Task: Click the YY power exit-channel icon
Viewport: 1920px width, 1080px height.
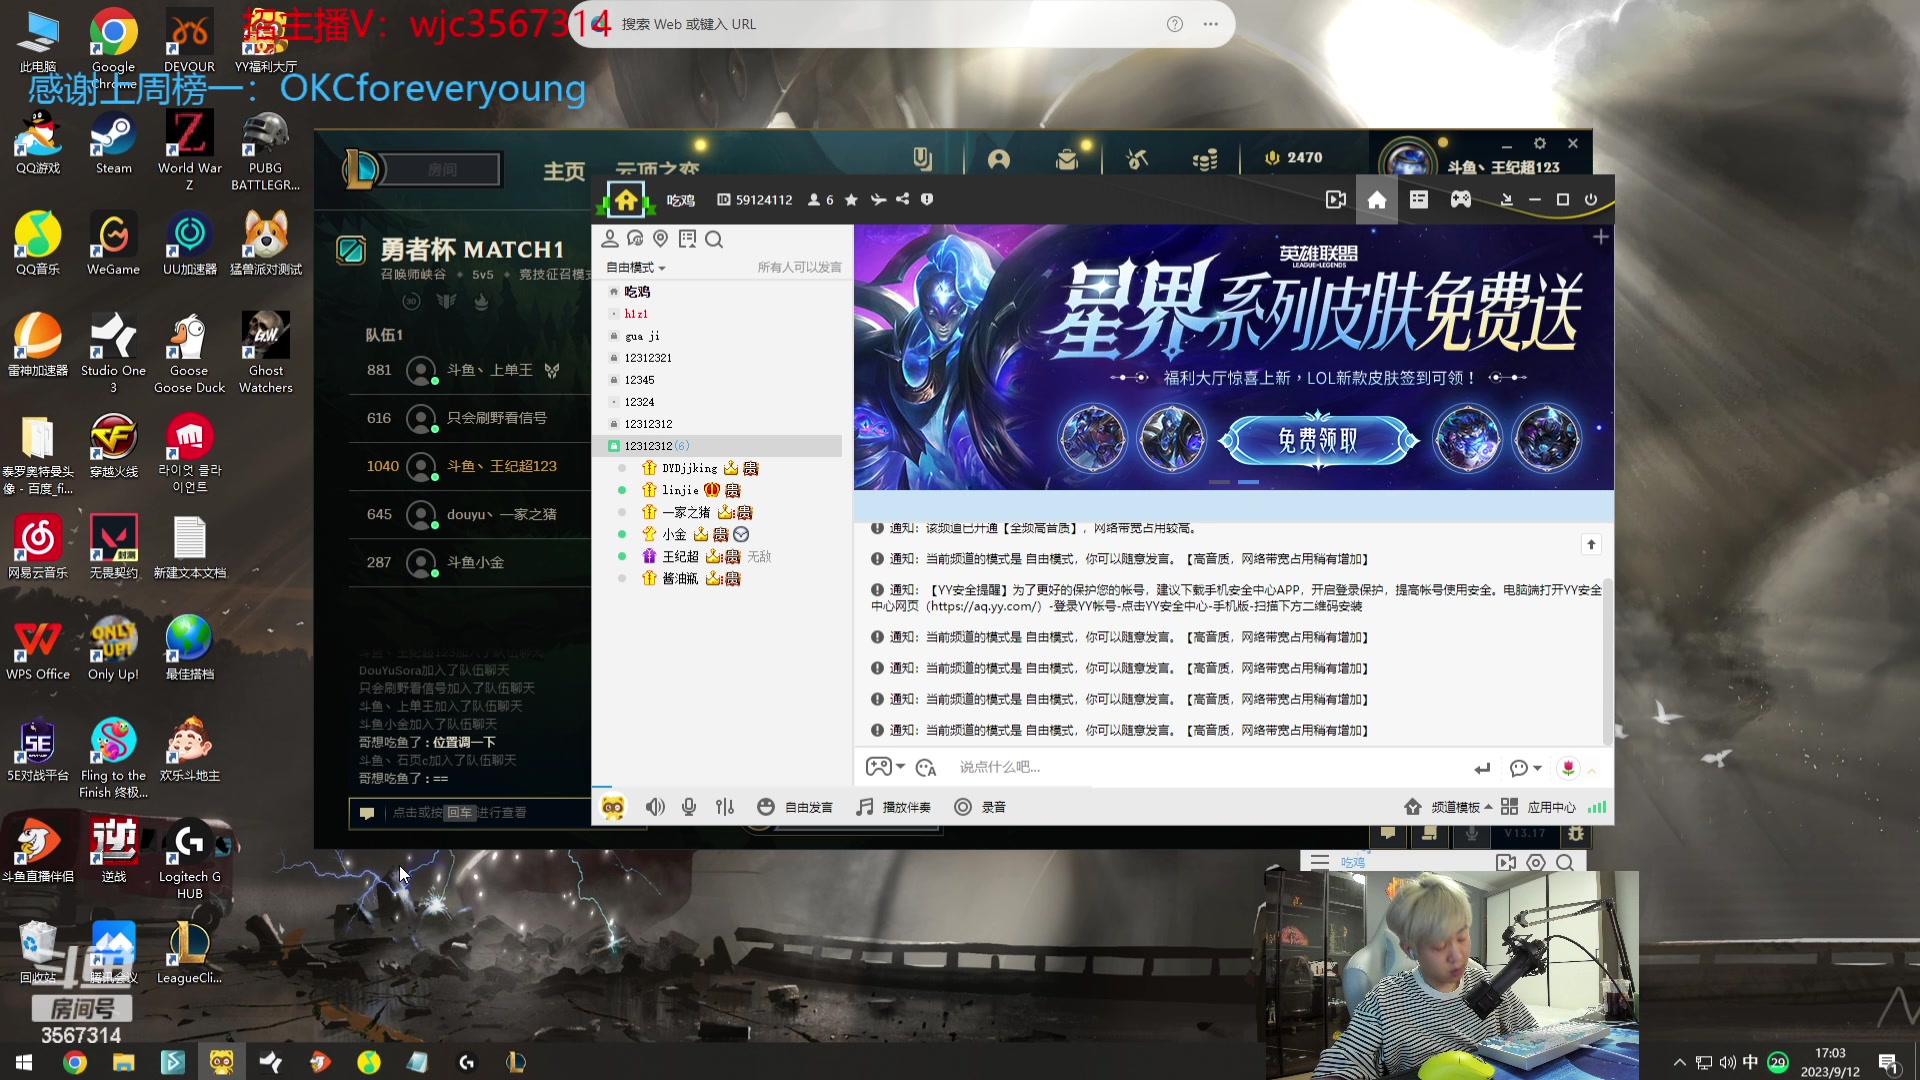Action: pyautogui.click(x=1591, y=199)
